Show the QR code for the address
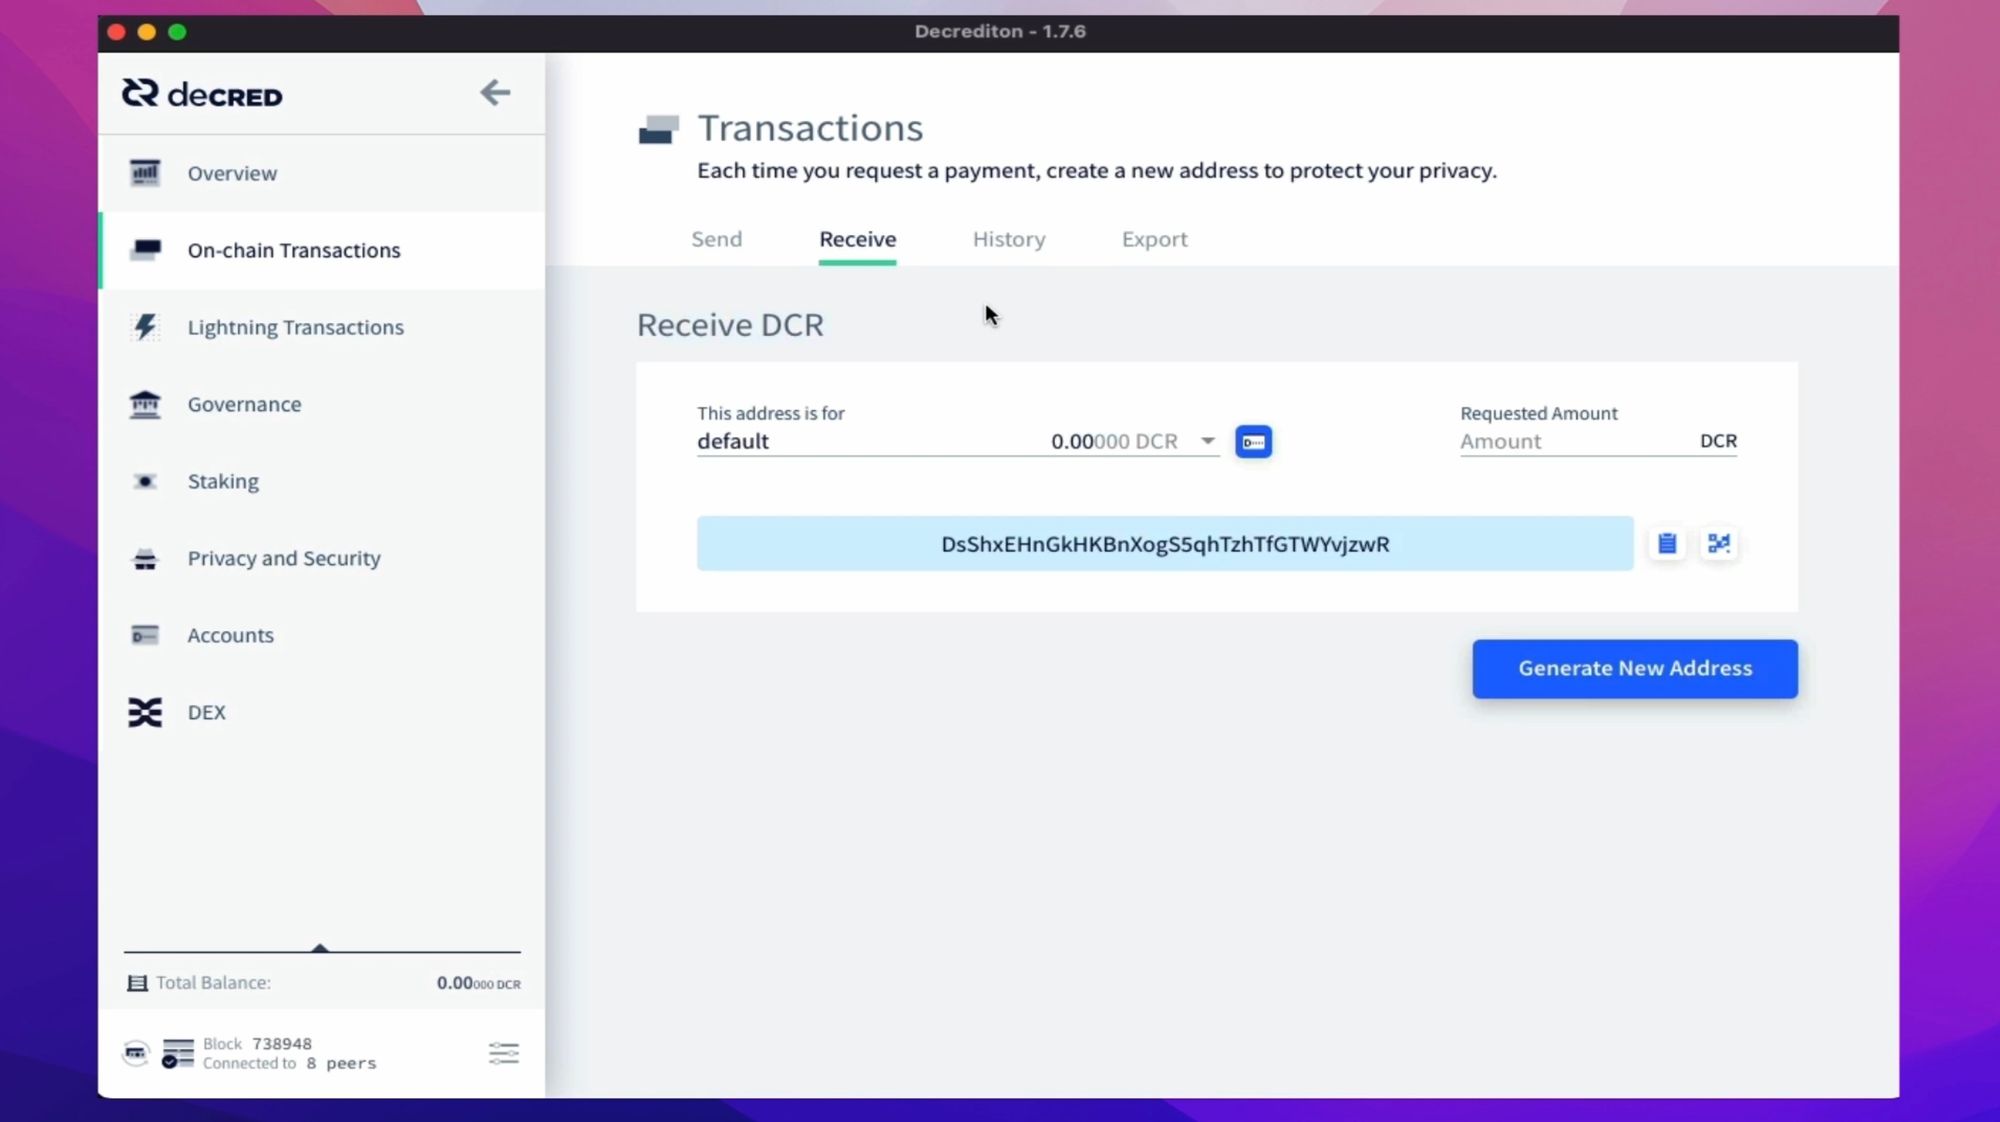The image size is (2000, 1122). coord(1718,543)
